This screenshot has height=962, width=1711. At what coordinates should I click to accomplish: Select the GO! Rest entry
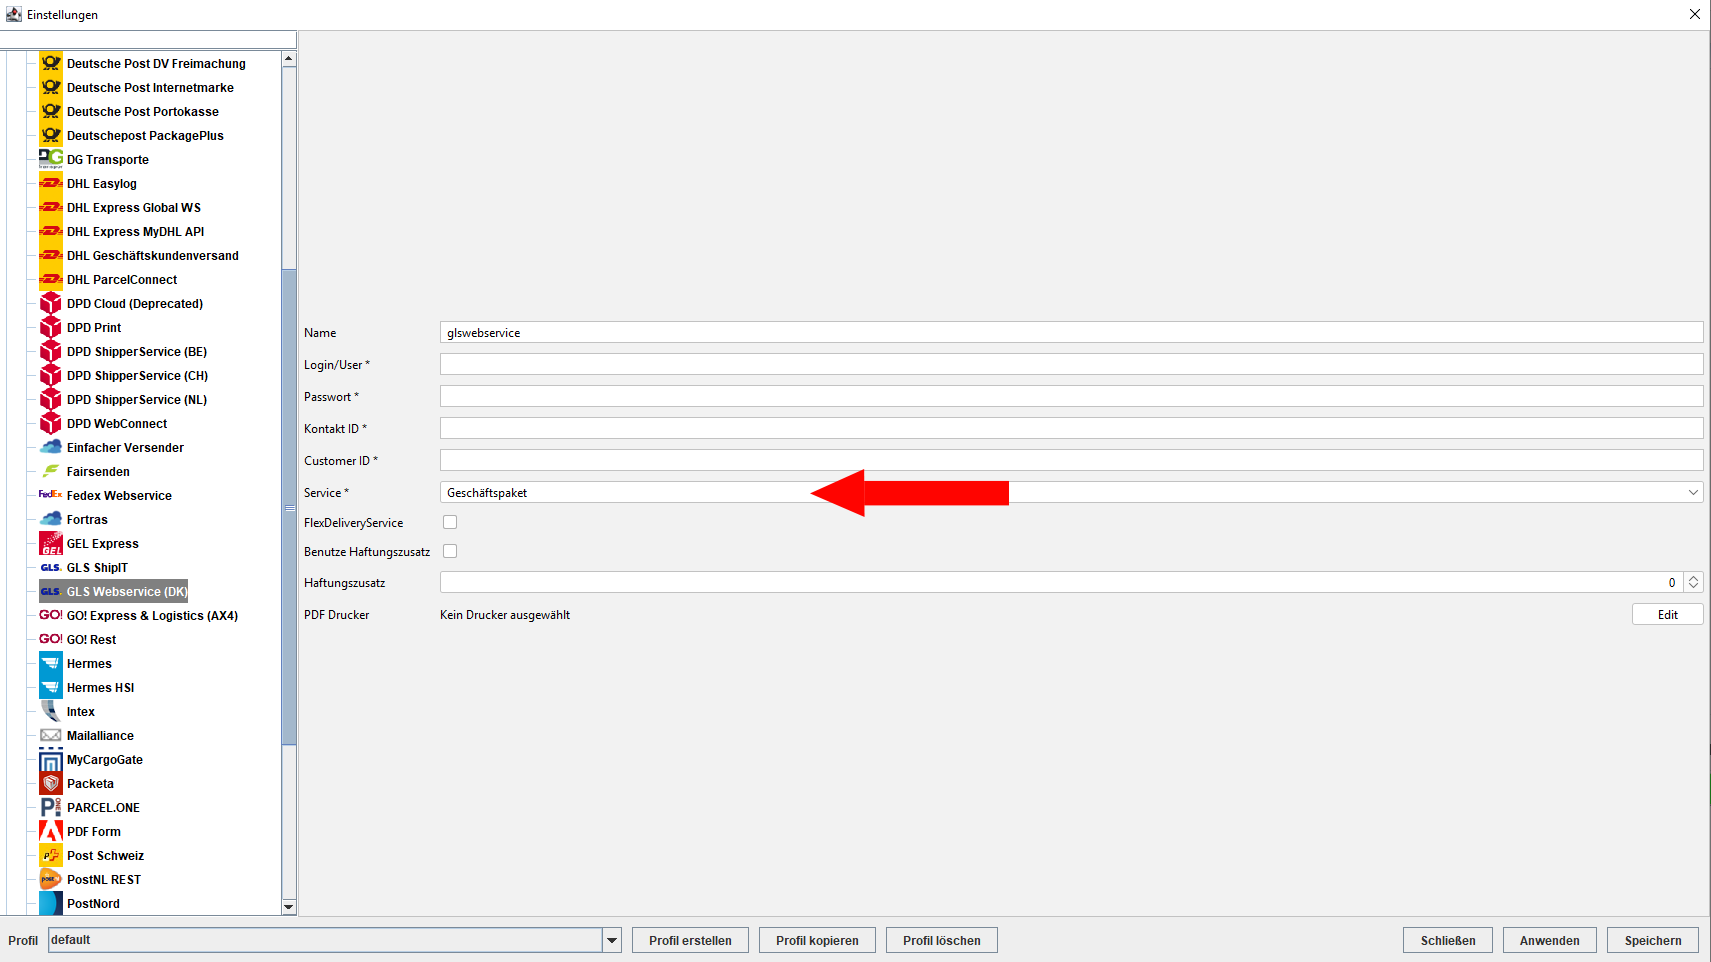(91, 639)
